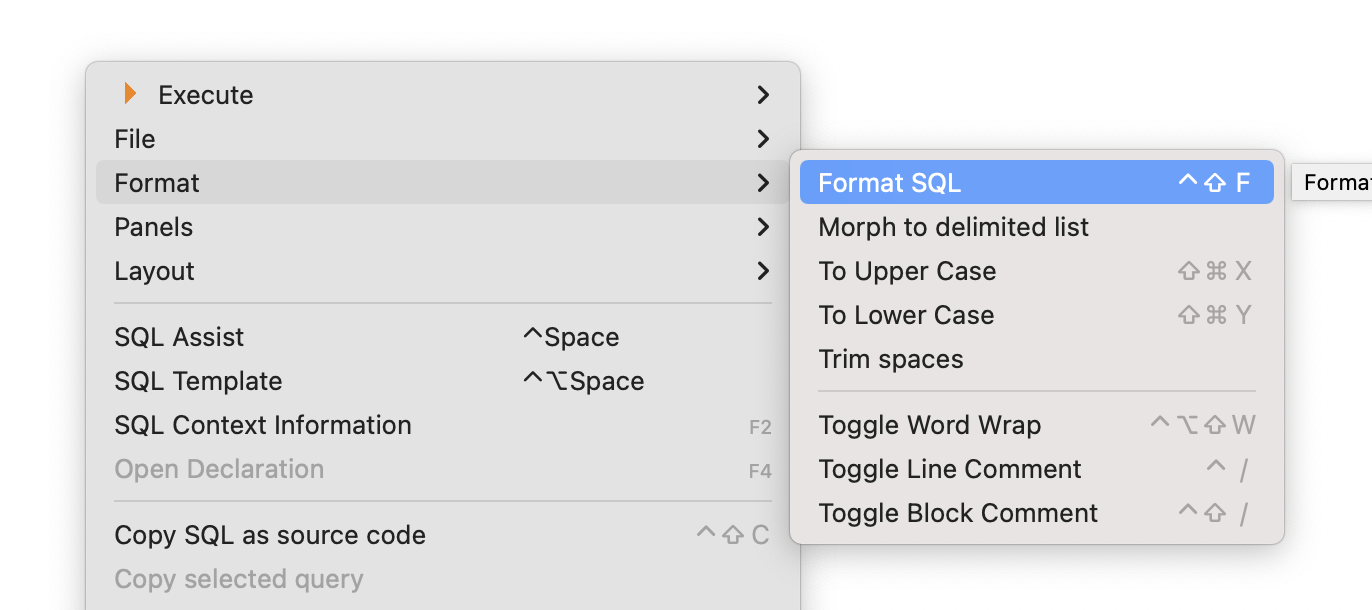This screenshot has height=610, width=1372.
Task: Click the Open Declaration item
Action: click(219, 469)
